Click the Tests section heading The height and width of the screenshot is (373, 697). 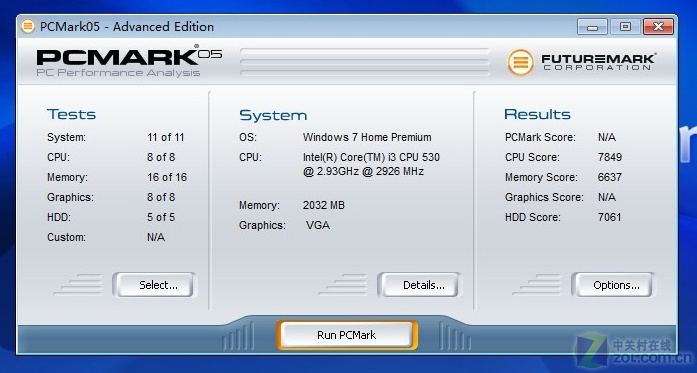[x=71, y=114]
